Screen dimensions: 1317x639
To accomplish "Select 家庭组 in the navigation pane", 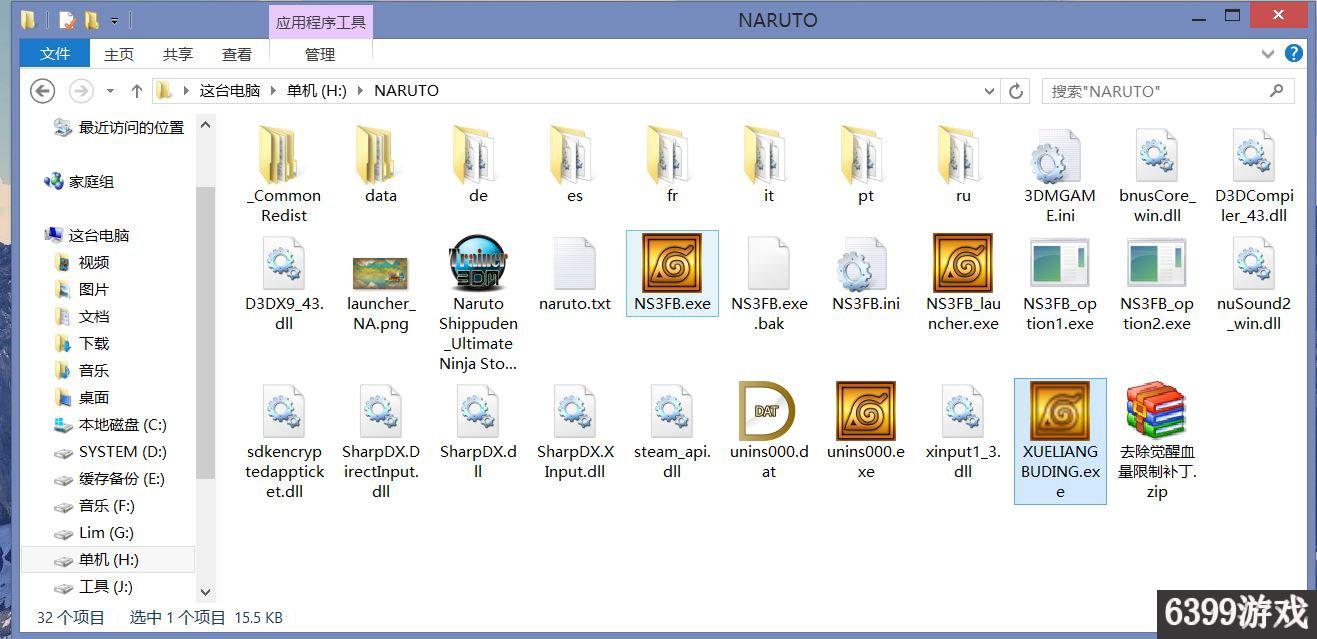I will pyautogui.click(x=80, y=181).
